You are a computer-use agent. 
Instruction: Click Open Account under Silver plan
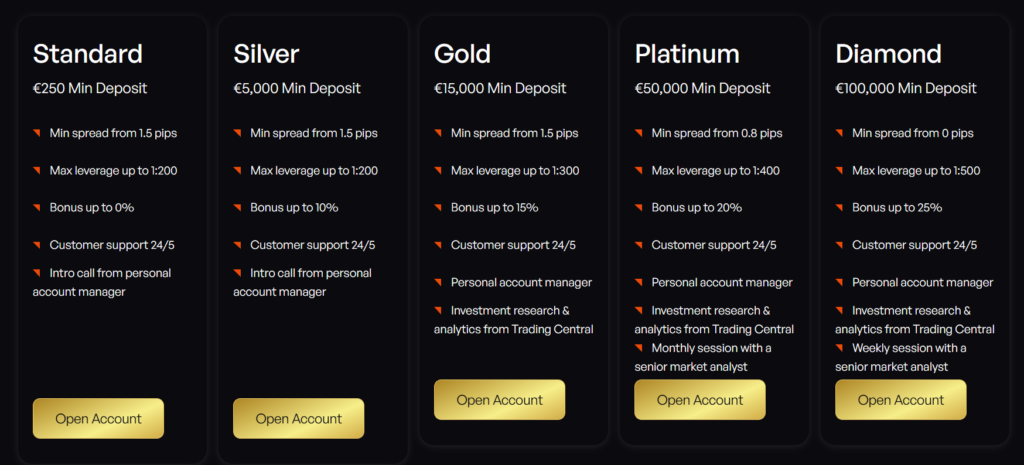[x=298, y=418]
